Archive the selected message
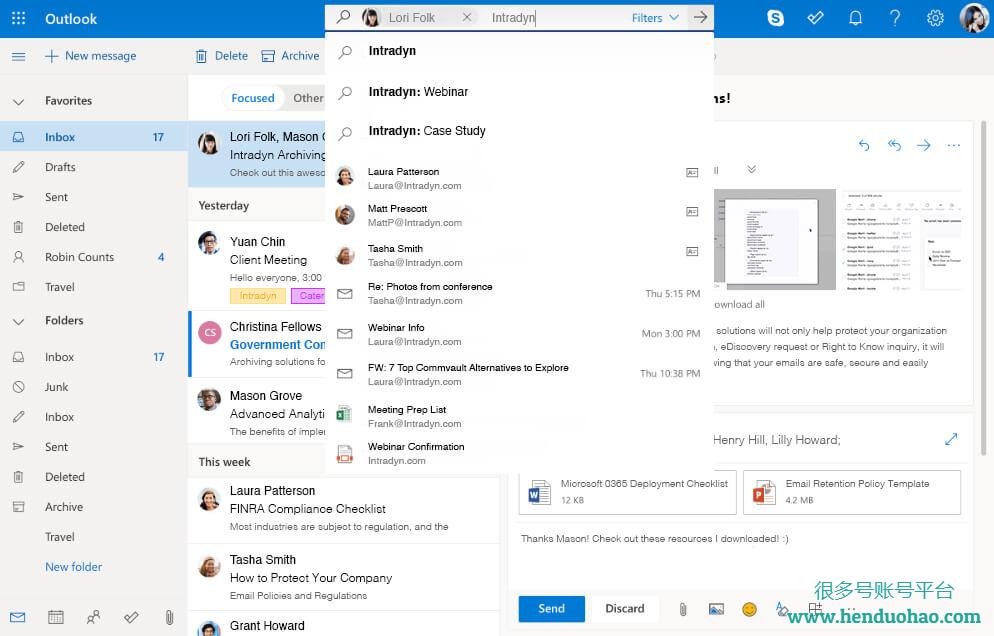Image resolution: width=994 pixels, height=636 pixels. (290, 56)
